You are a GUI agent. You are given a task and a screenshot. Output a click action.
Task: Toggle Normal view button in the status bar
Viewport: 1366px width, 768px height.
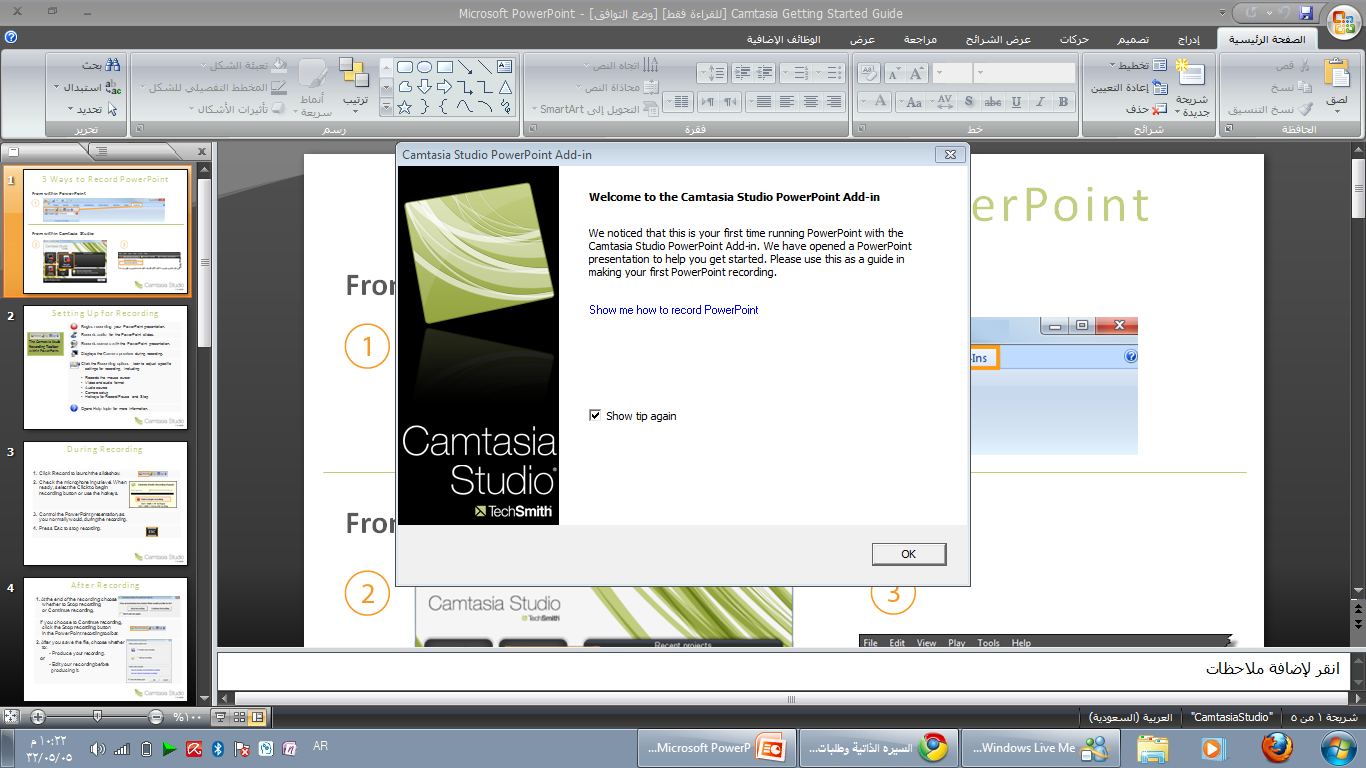[x=258, y=717]
